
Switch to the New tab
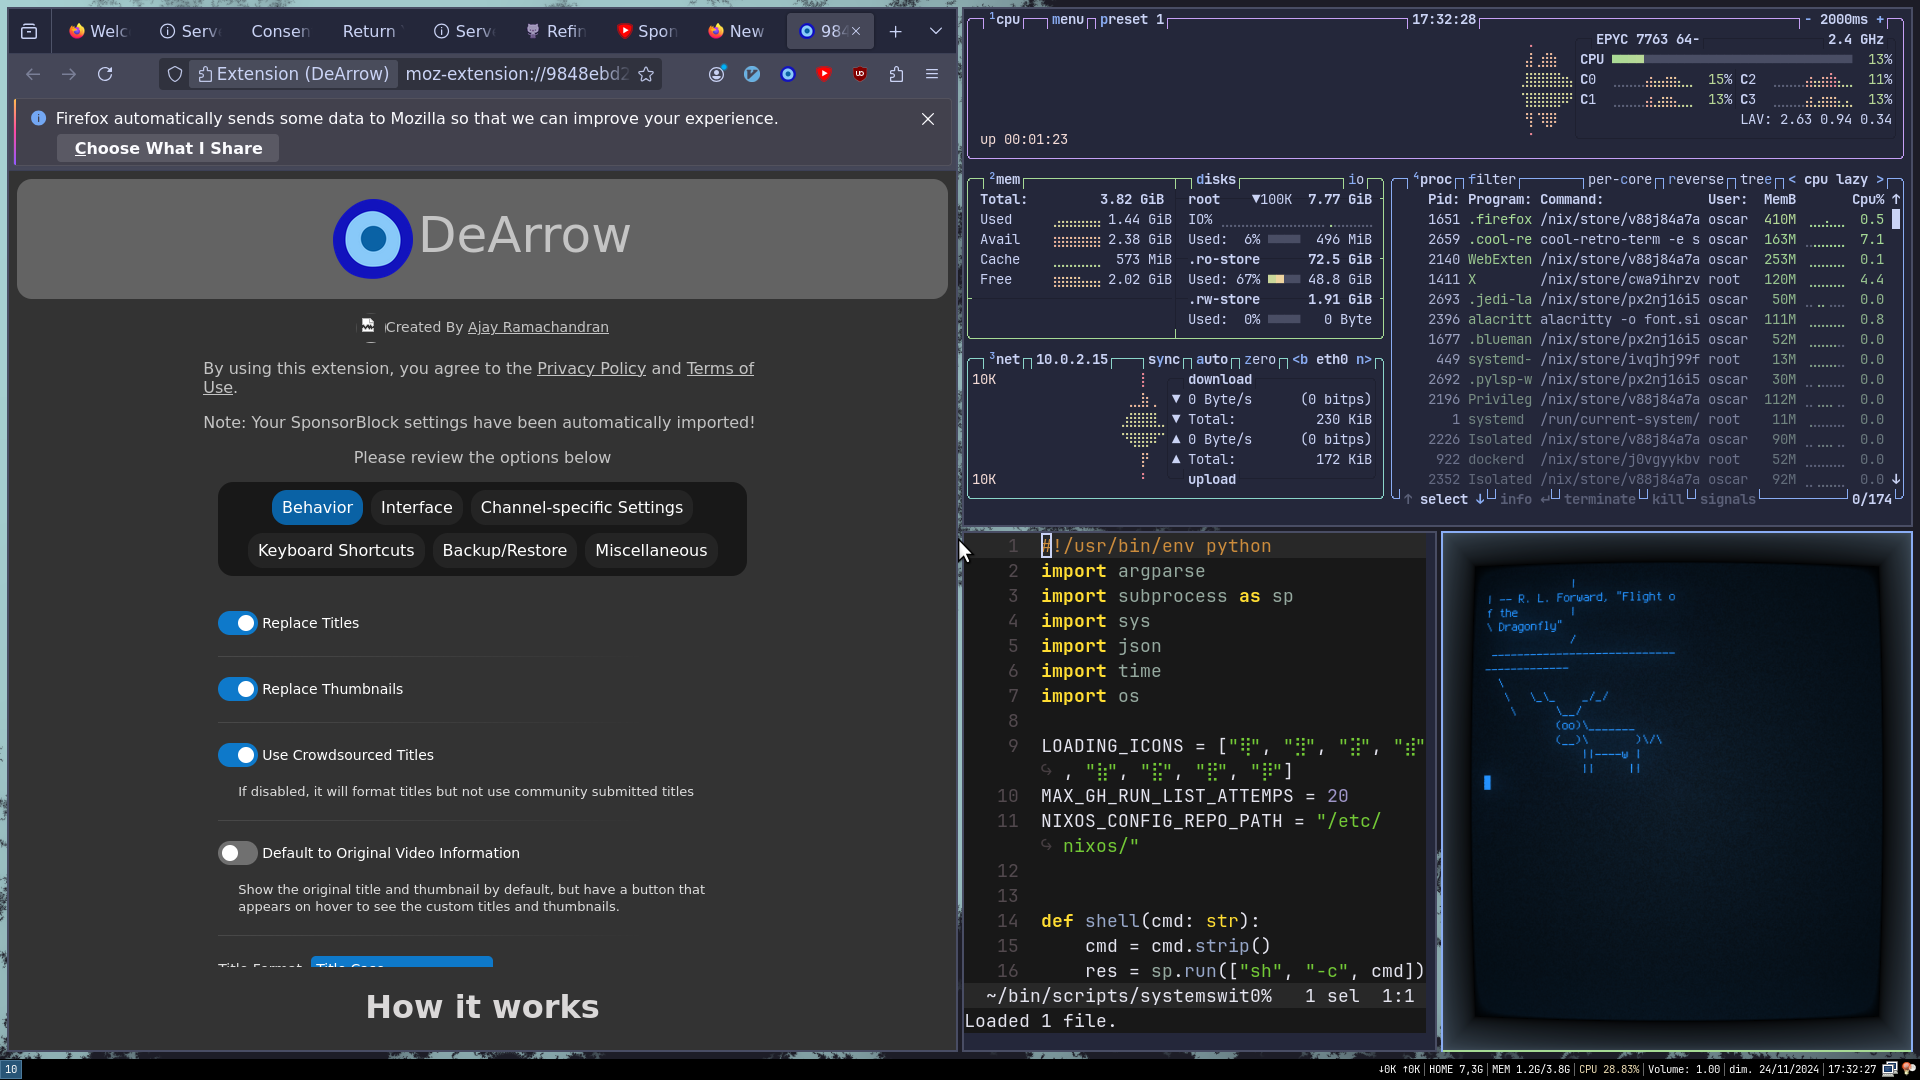pos(737,32)
